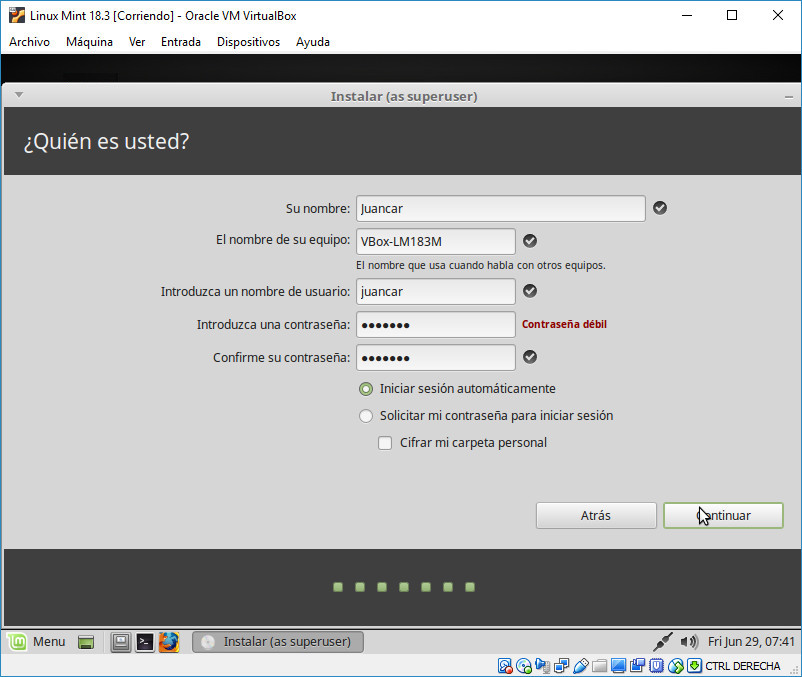This screenshot has height=677, width=802.
Task: Open the green files launcher in the panel
Action: pyautogui.click(x=86, y=642)
